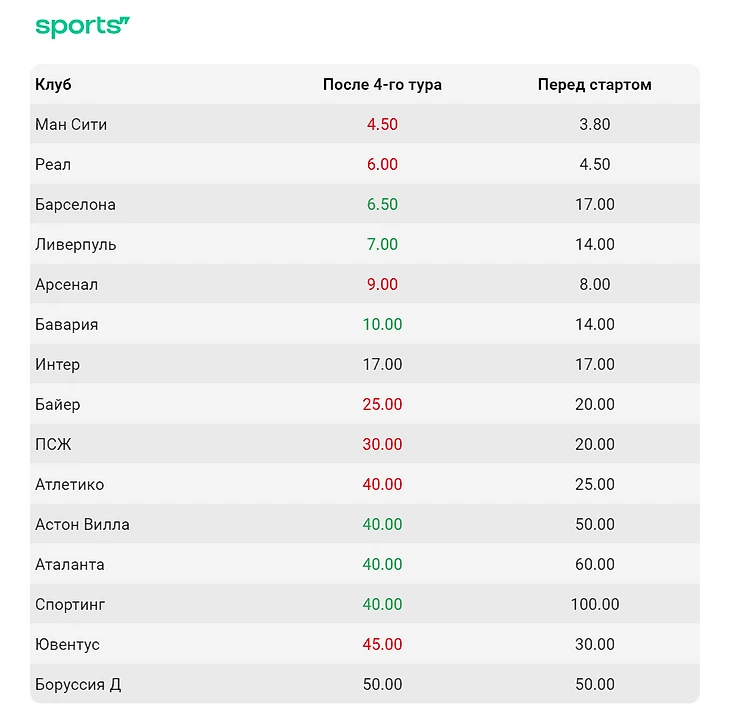Click Байер pre-start odds 20.00
The image size is (730, 718).
click(x=595, y=405)
